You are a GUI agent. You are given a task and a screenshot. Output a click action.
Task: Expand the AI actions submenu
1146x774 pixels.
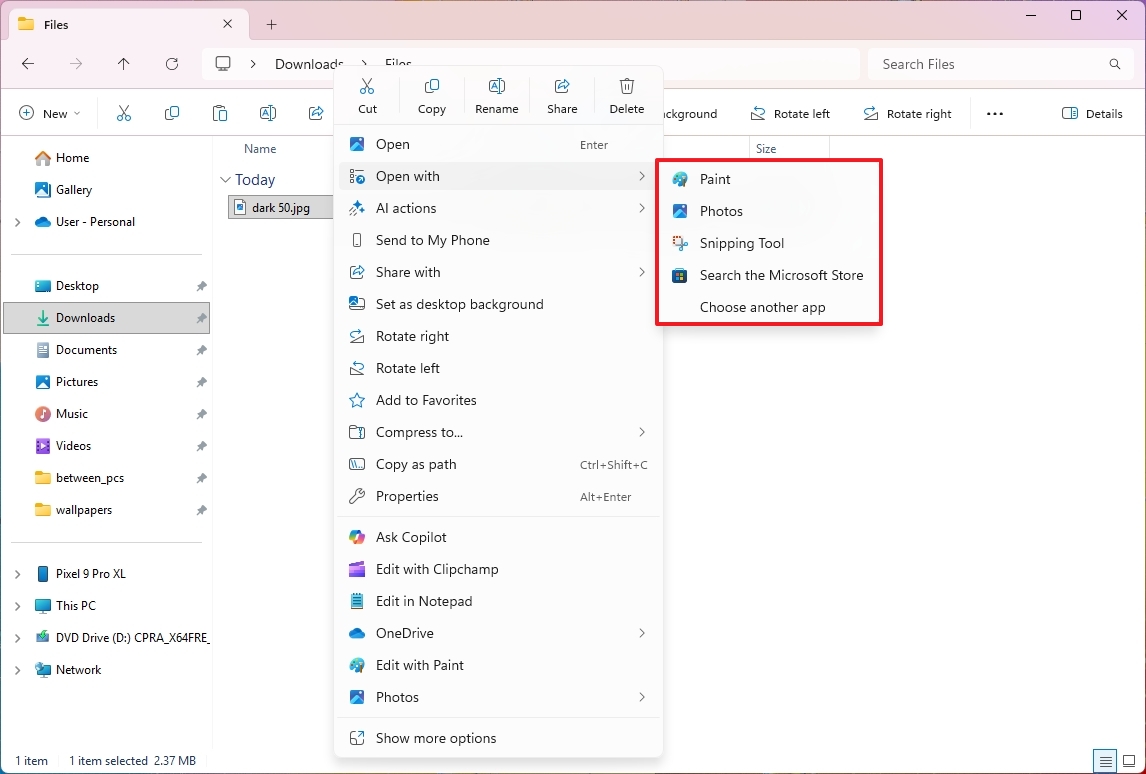tap(641, 208)
